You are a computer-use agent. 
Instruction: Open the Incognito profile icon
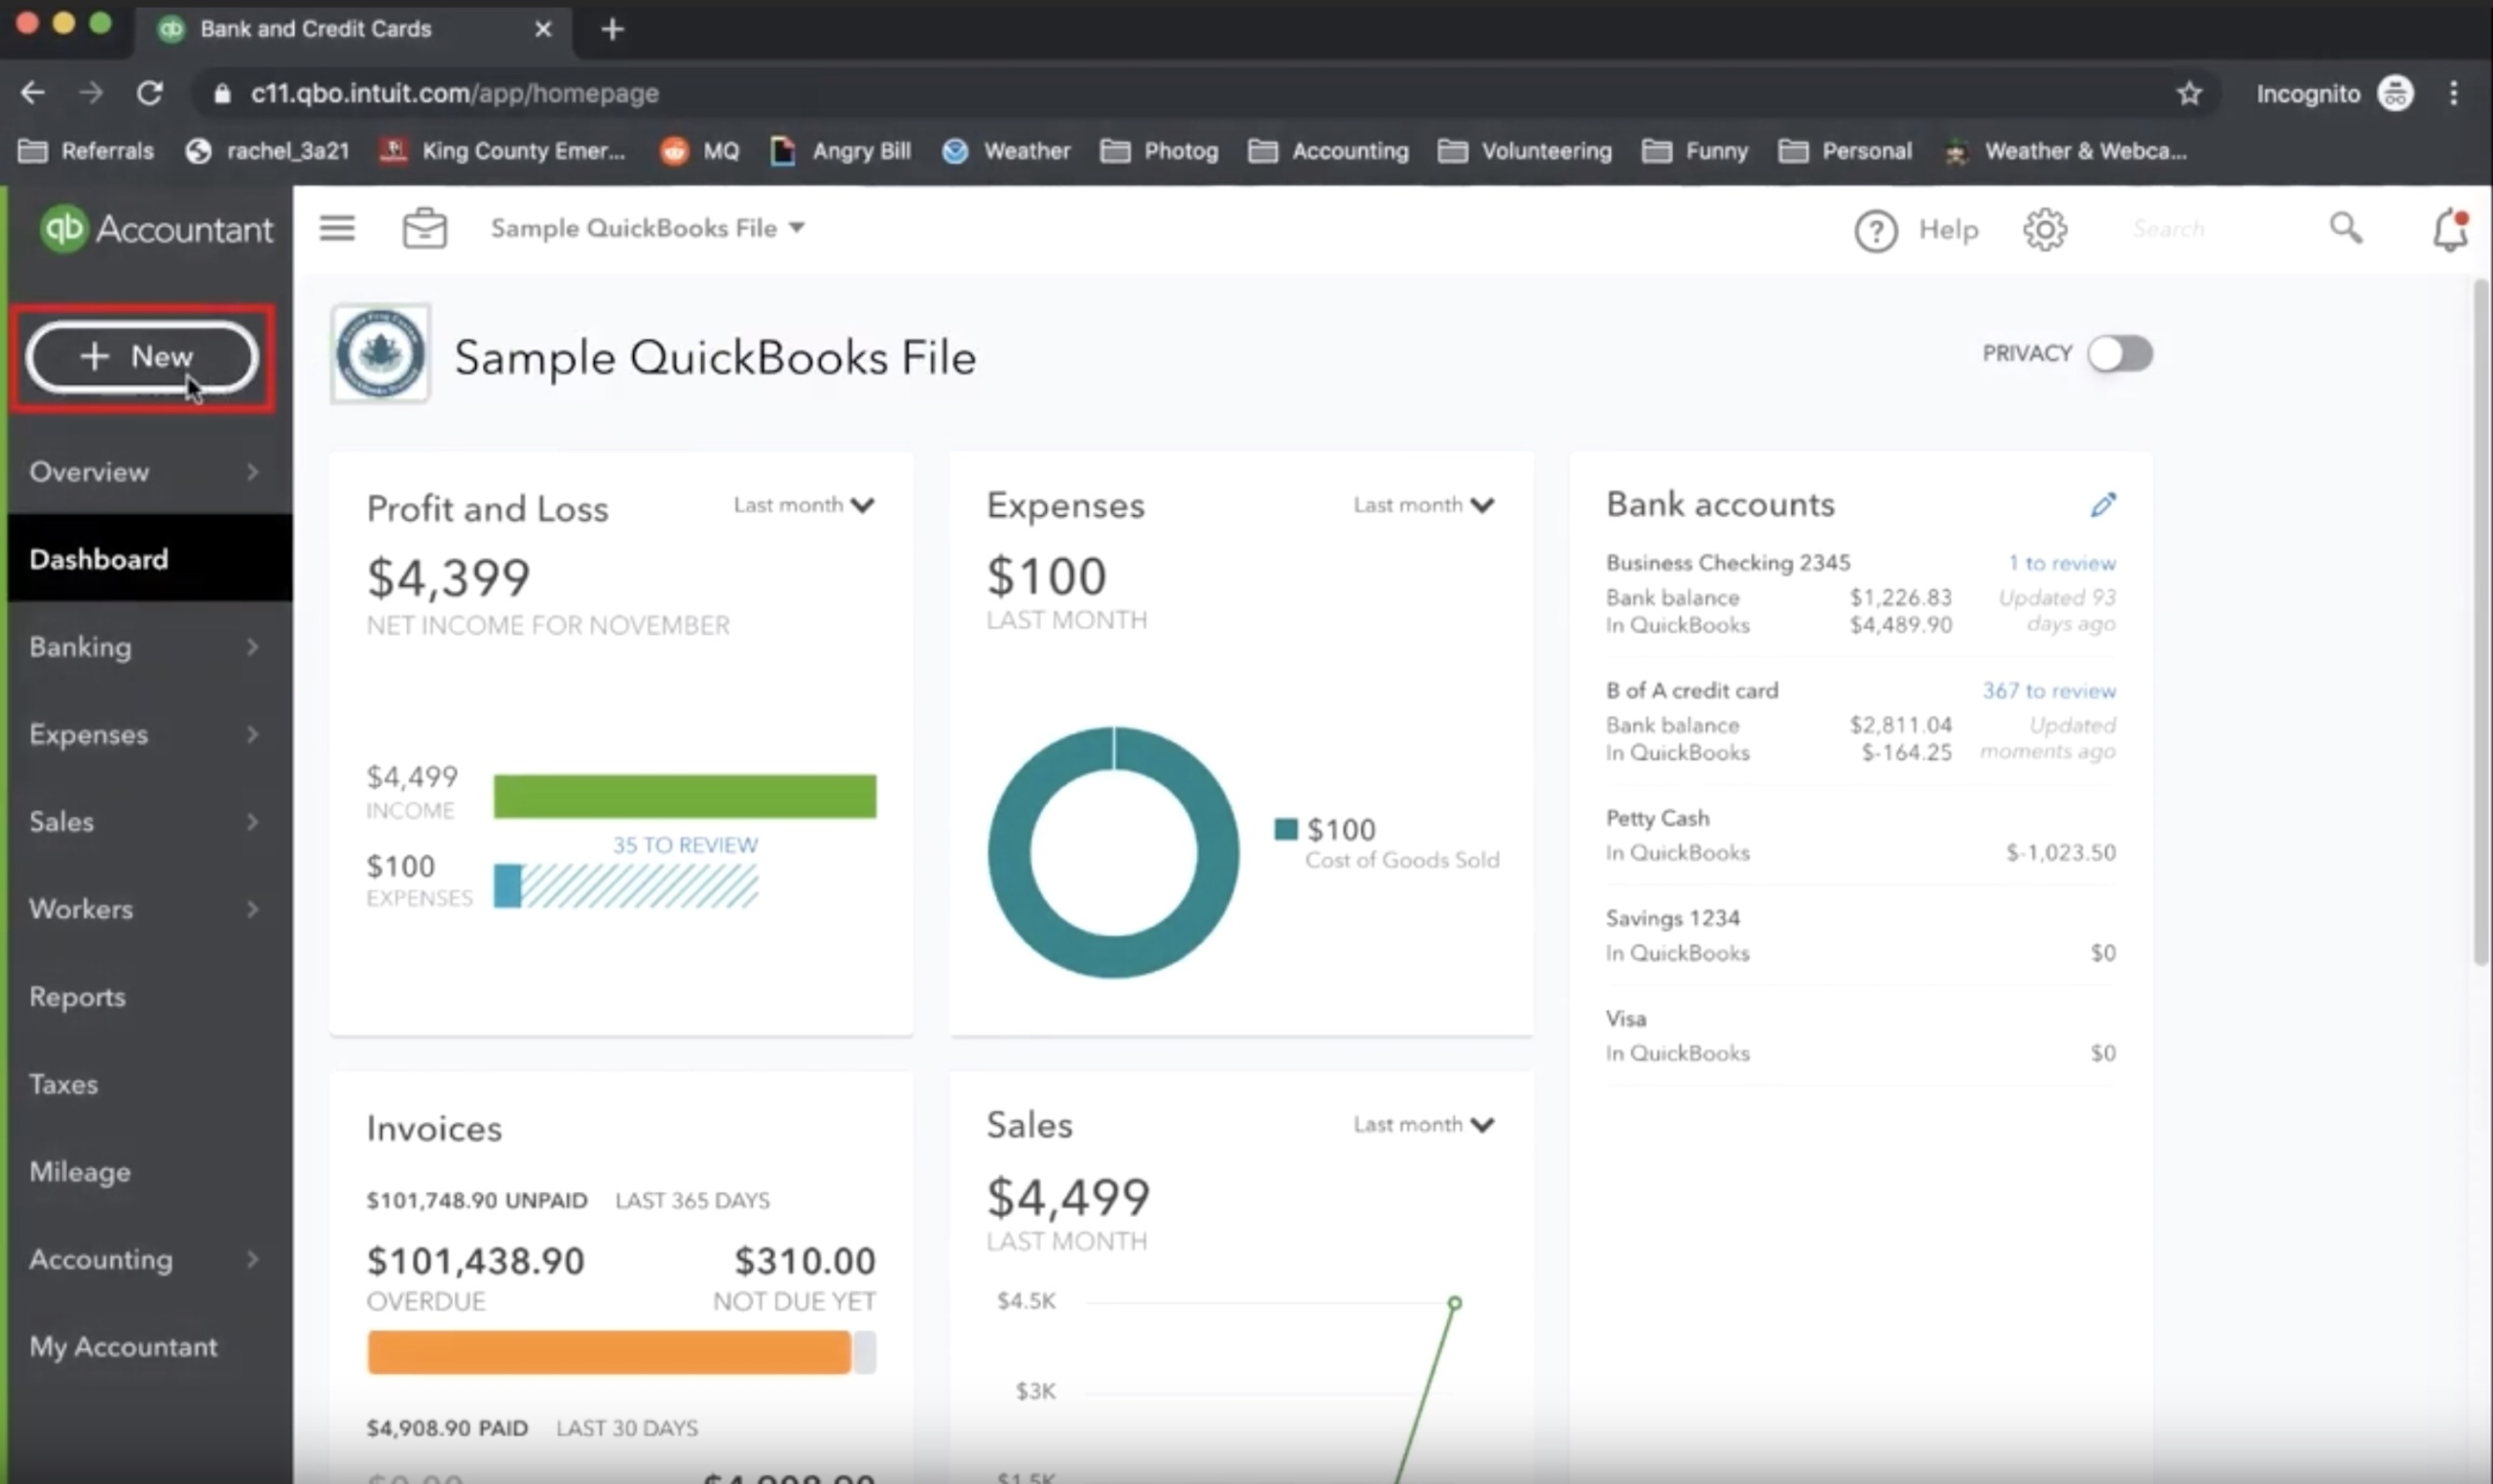[2395, 93]
